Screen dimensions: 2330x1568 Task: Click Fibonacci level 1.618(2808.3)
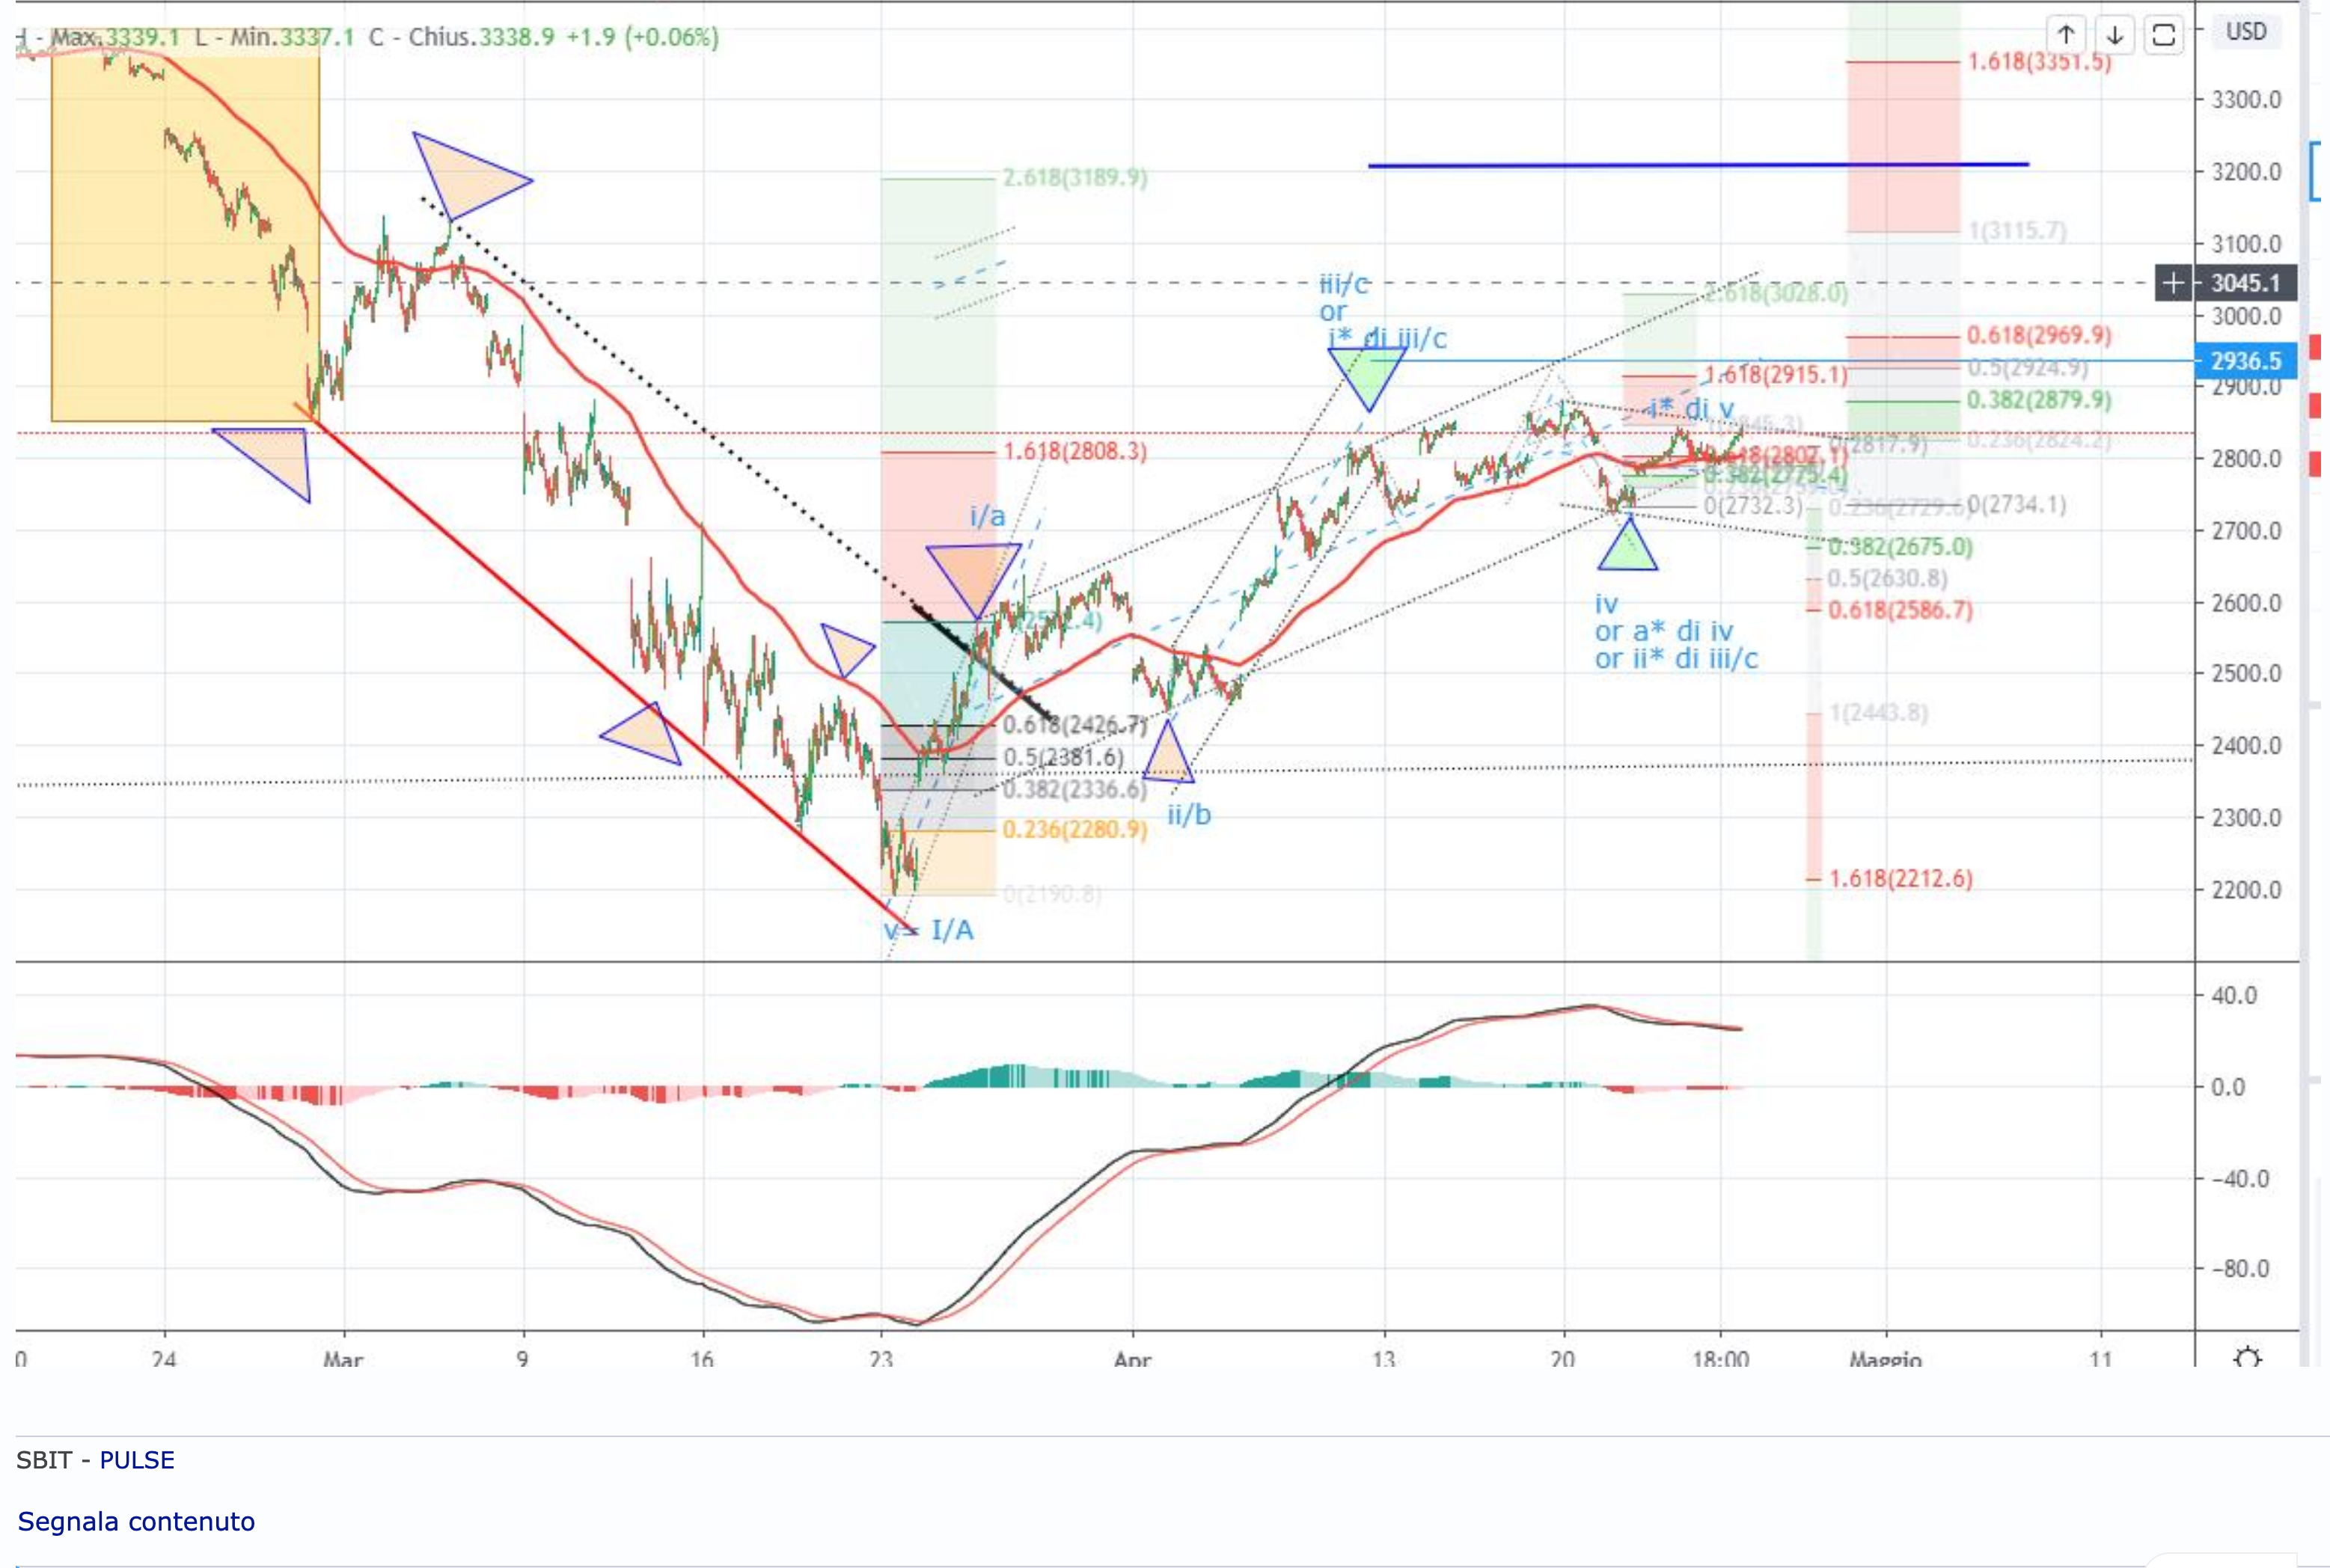(x=1075, y=451)
